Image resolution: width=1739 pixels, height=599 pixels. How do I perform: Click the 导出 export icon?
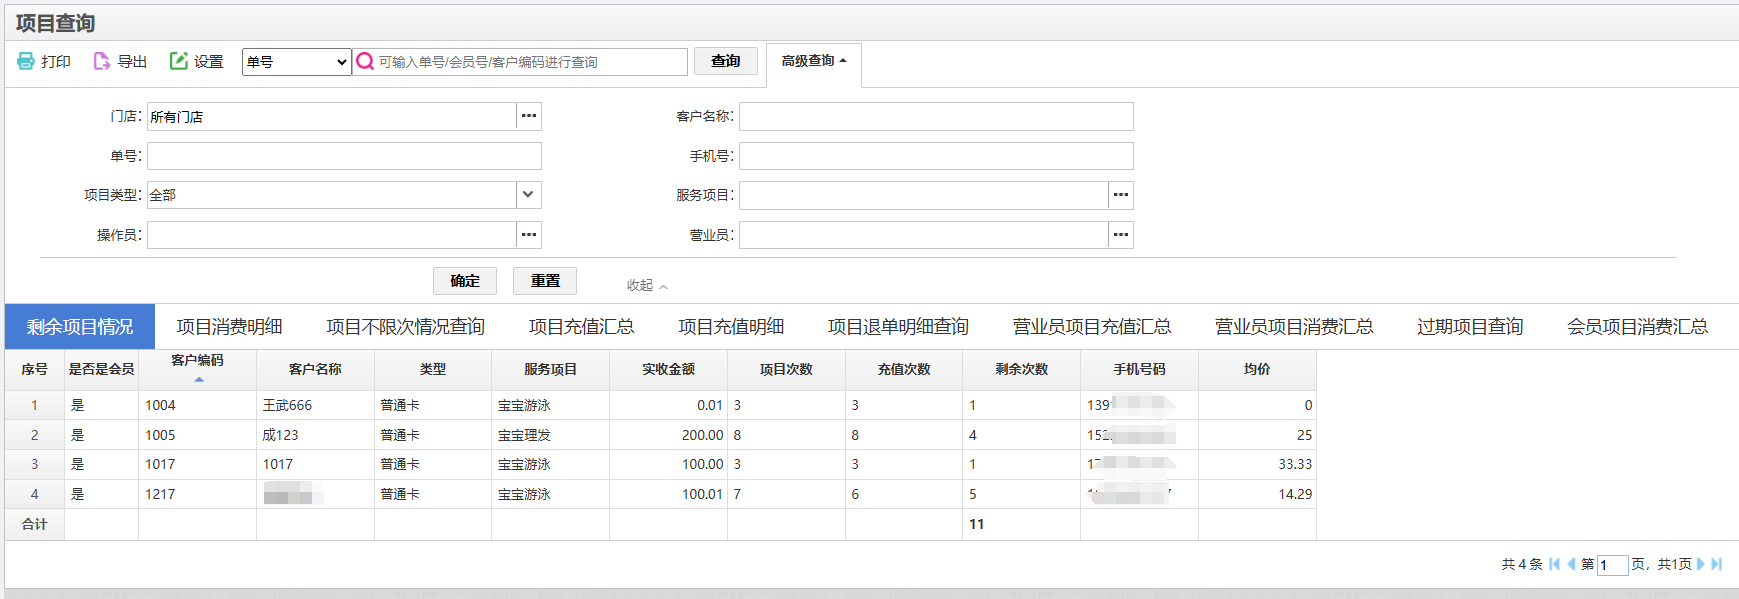pos(101,61)
